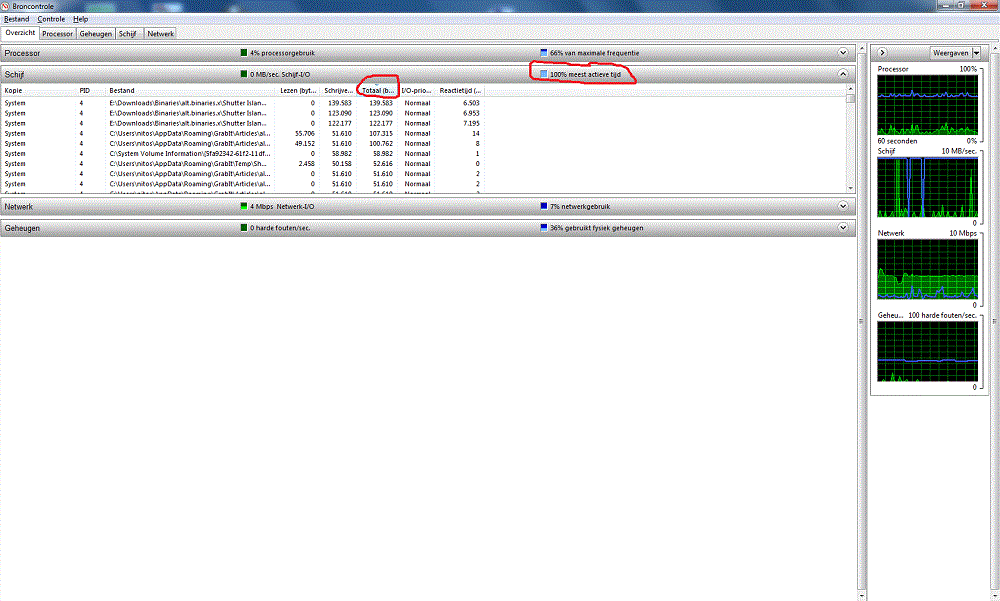Click the blue netwerkgebruik indicator square
This screenshot has width=1000, height=601.
click(544, 207)
